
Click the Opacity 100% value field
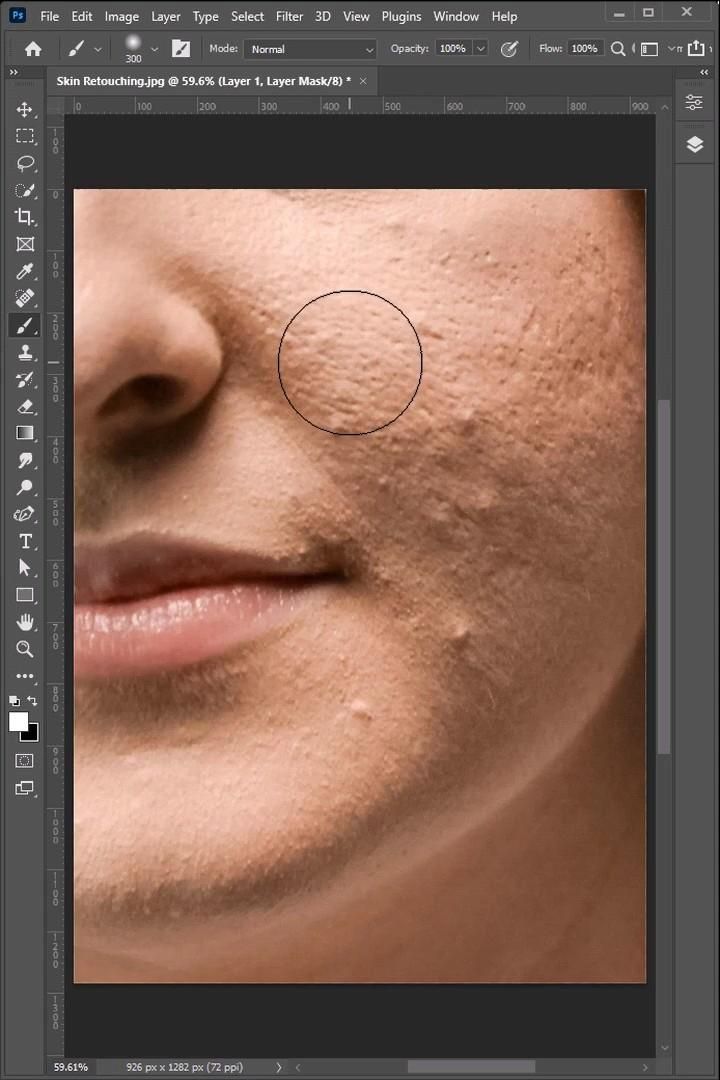(x=452, y=49)
